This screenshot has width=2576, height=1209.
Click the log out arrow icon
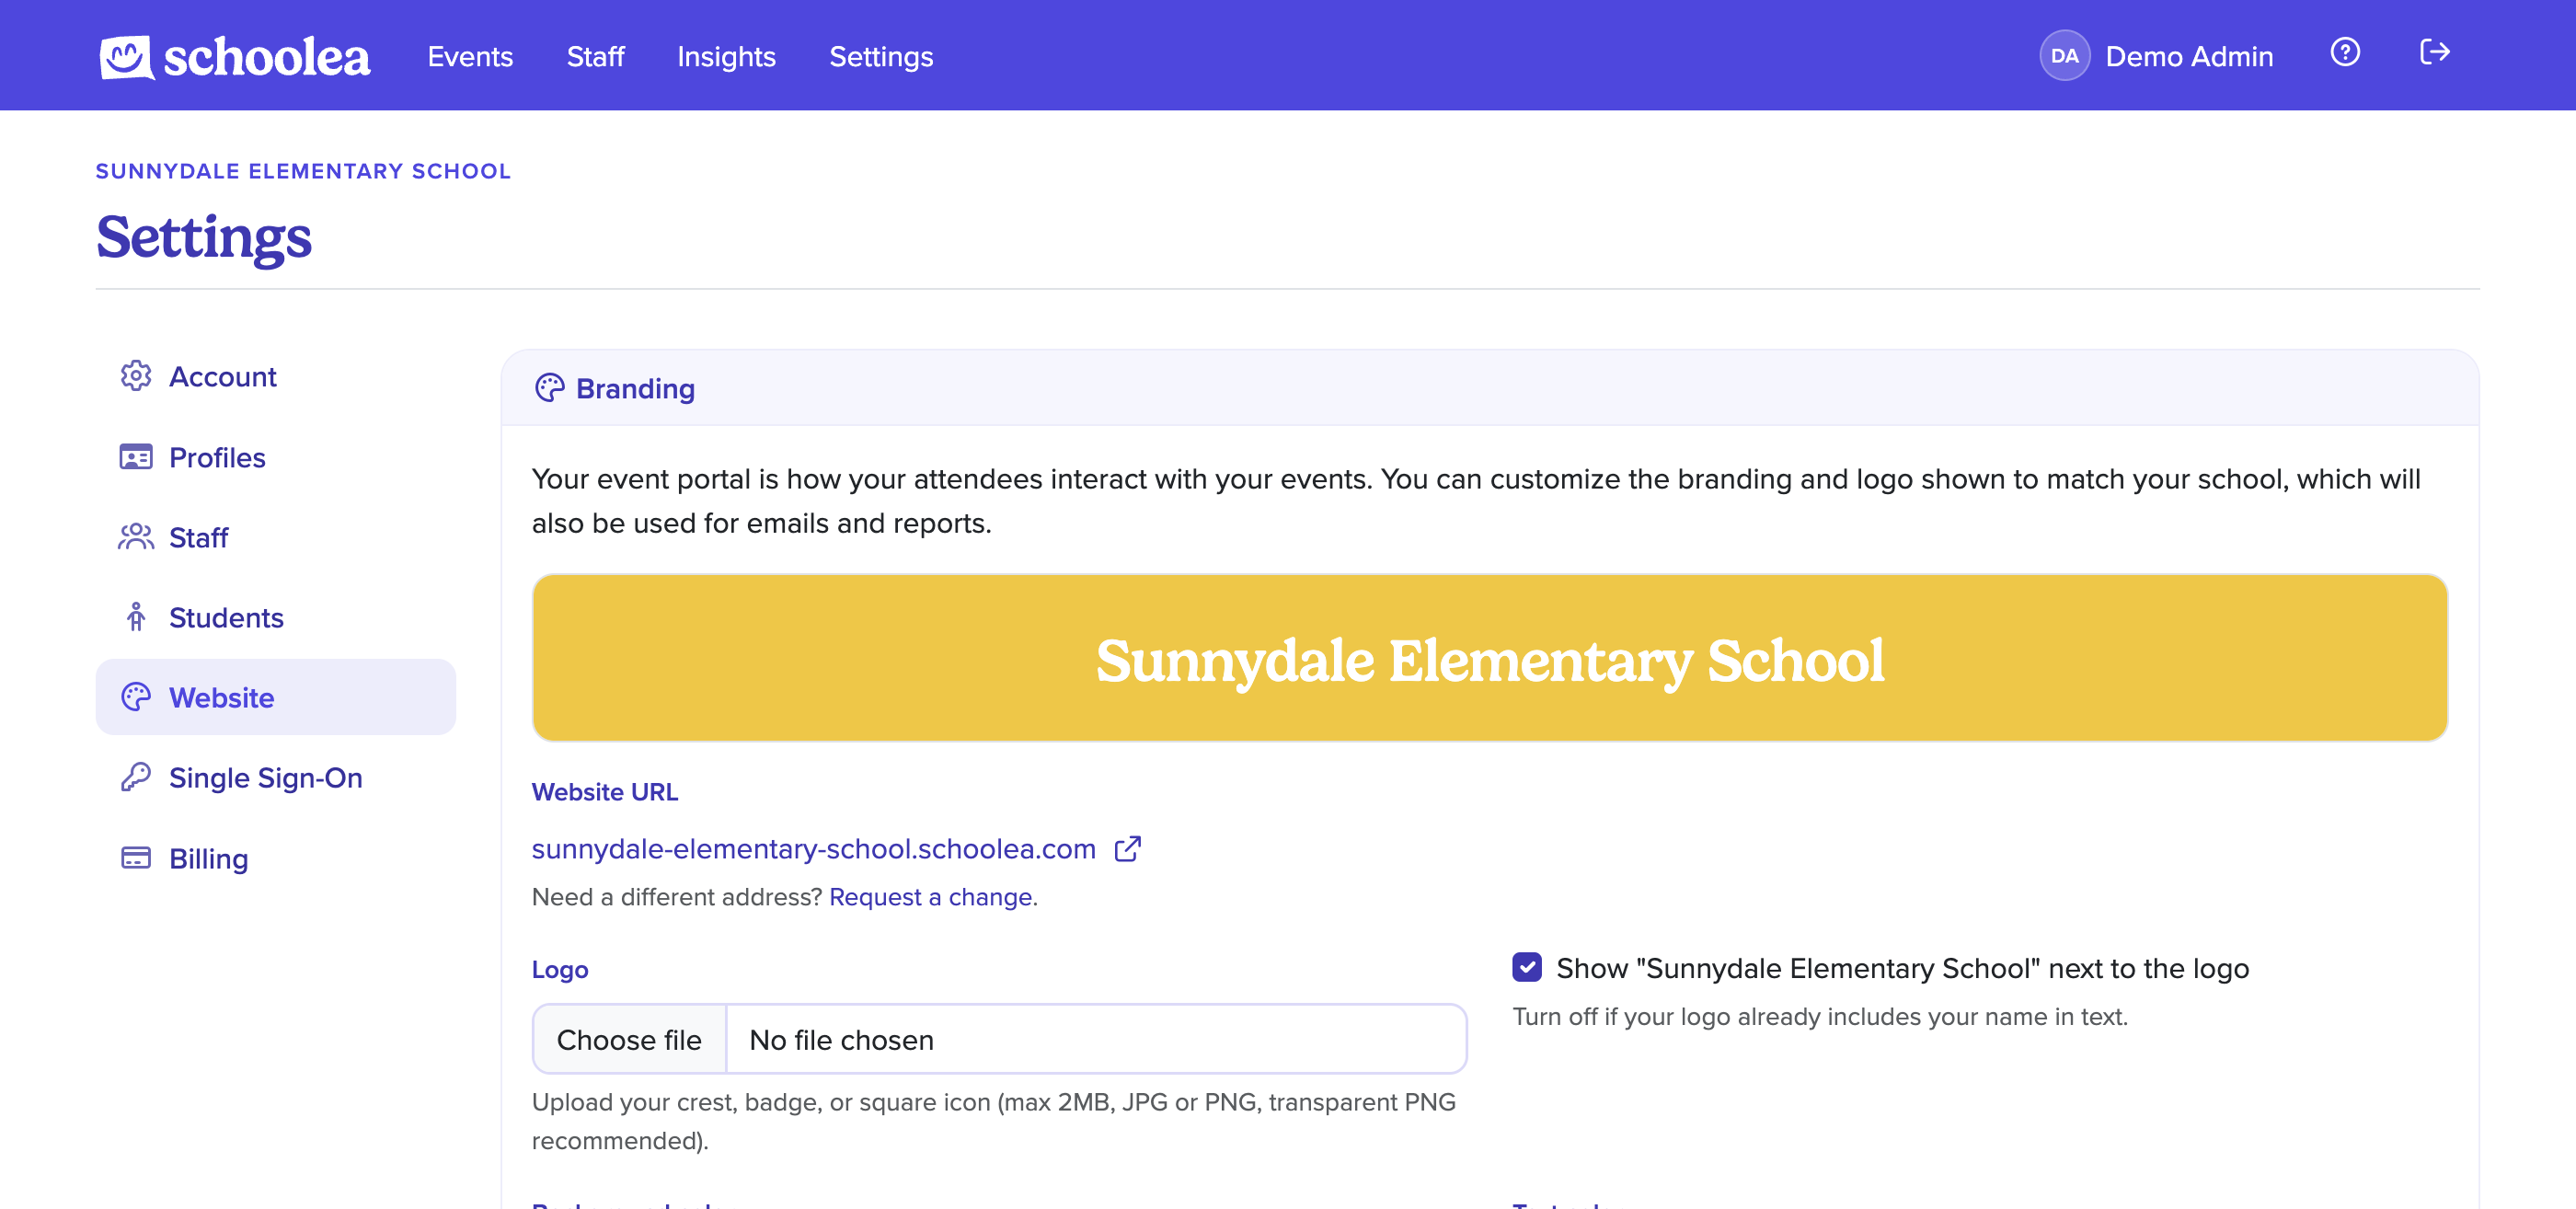coord(2435,52)
